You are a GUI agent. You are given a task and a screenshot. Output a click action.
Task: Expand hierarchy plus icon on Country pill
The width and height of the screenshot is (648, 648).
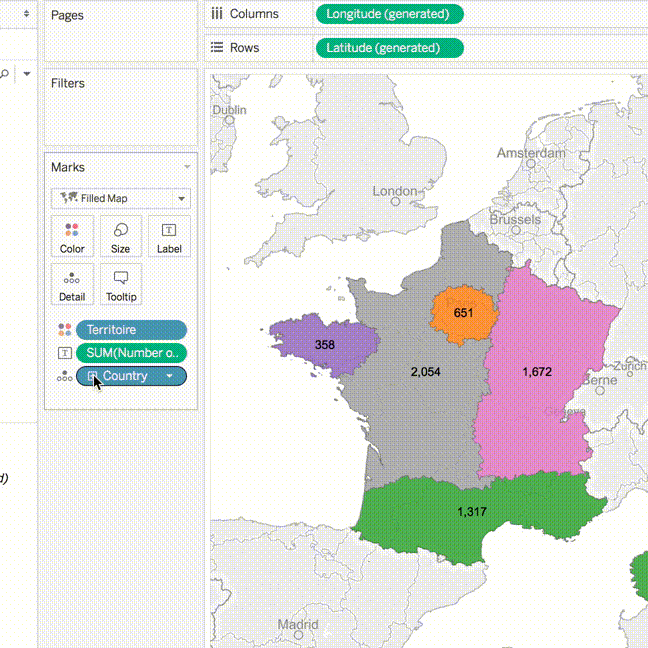(93, 376)
